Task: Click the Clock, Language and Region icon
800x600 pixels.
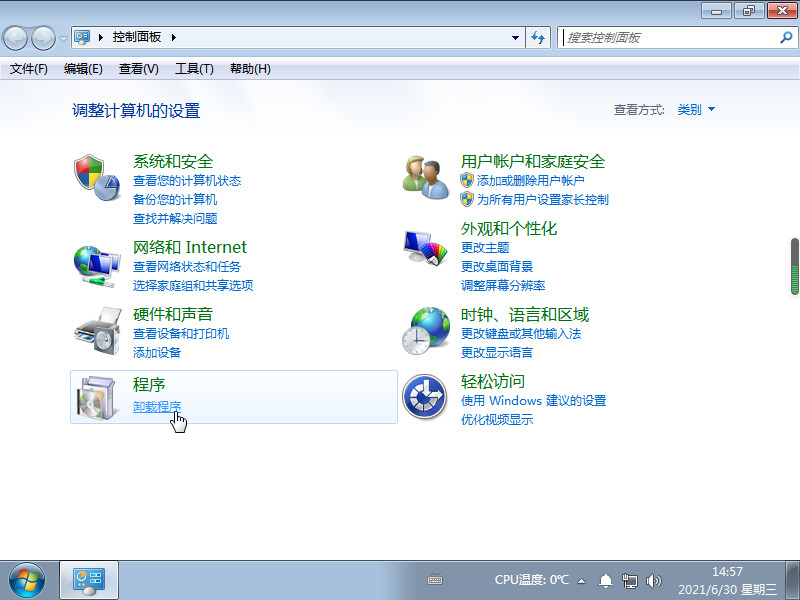Action: click(425, 331)
